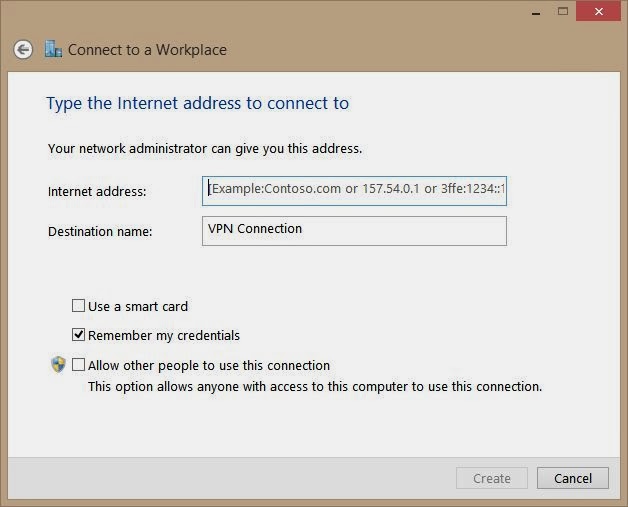Cancel the VPN connection setup
The image size is (628, 507).
572,478
